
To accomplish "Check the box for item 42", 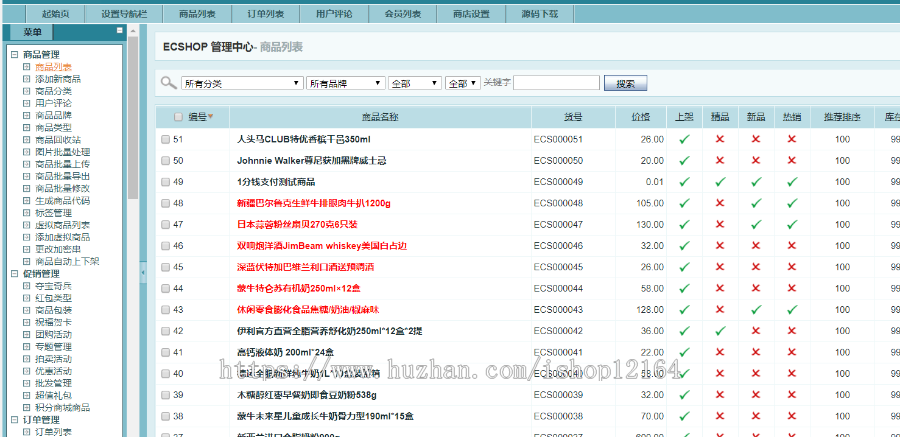I will click(x=165, y=331).
